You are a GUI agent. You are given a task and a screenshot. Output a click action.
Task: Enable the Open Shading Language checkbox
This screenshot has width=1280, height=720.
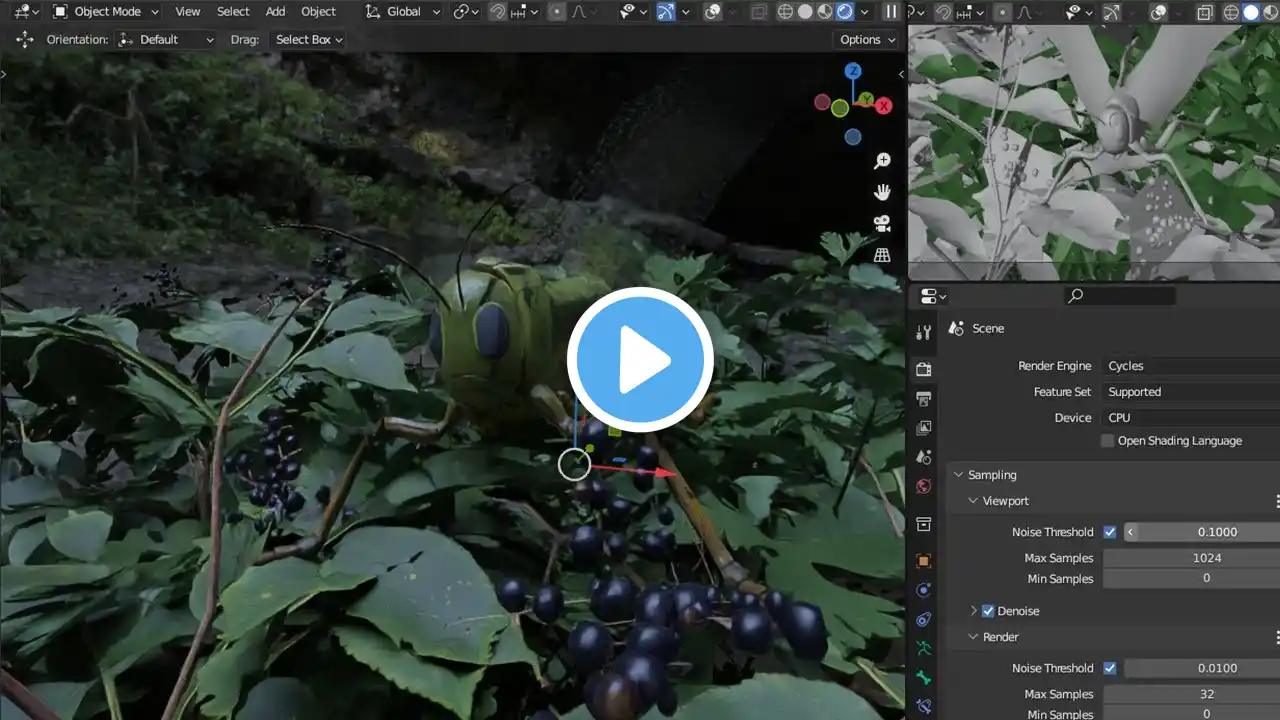pyautogui.click(x=1107, y=441)
